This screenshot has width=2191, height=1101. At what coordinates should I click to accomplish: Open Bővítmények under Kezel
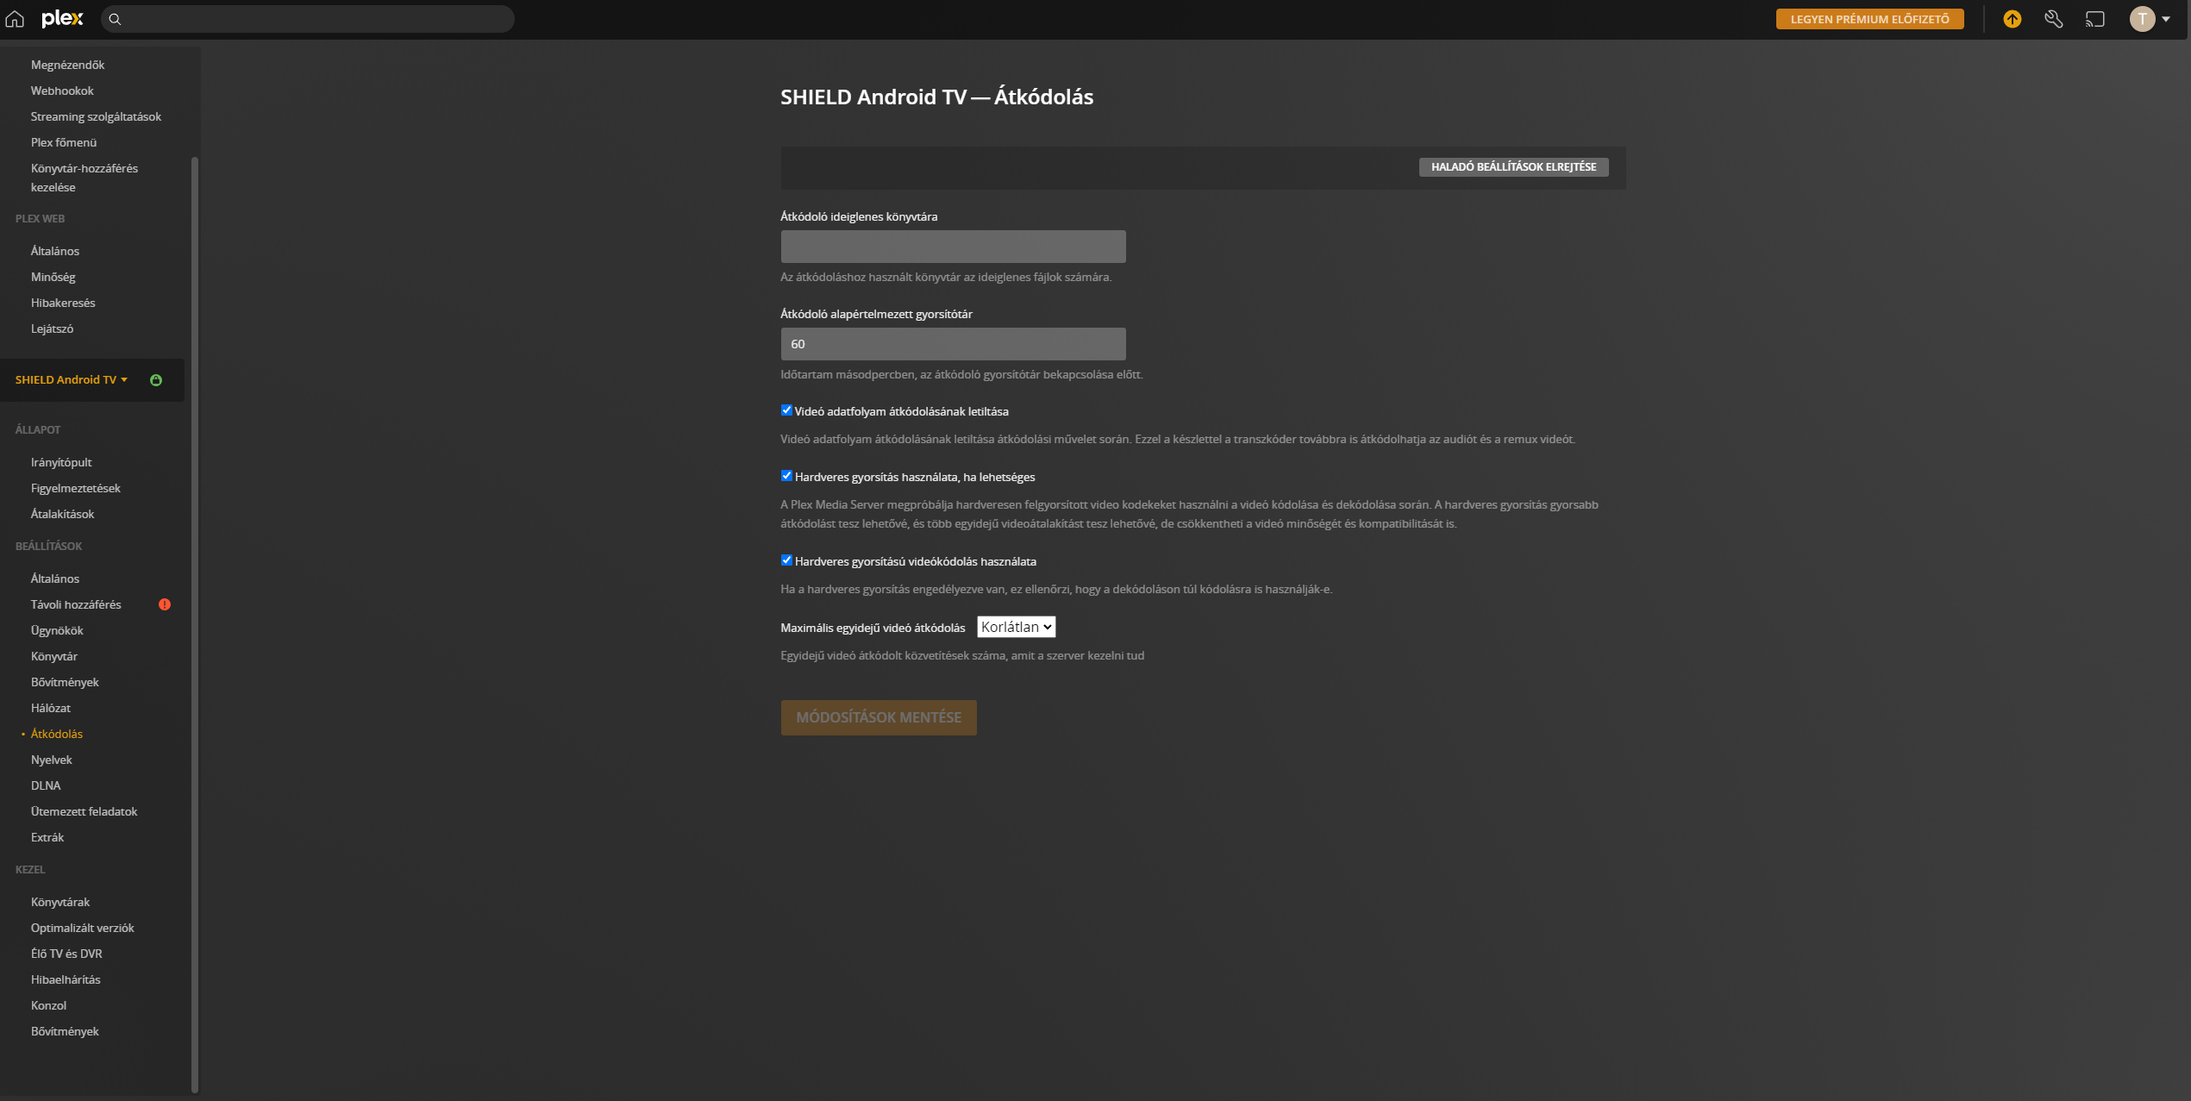[65, 1033]
